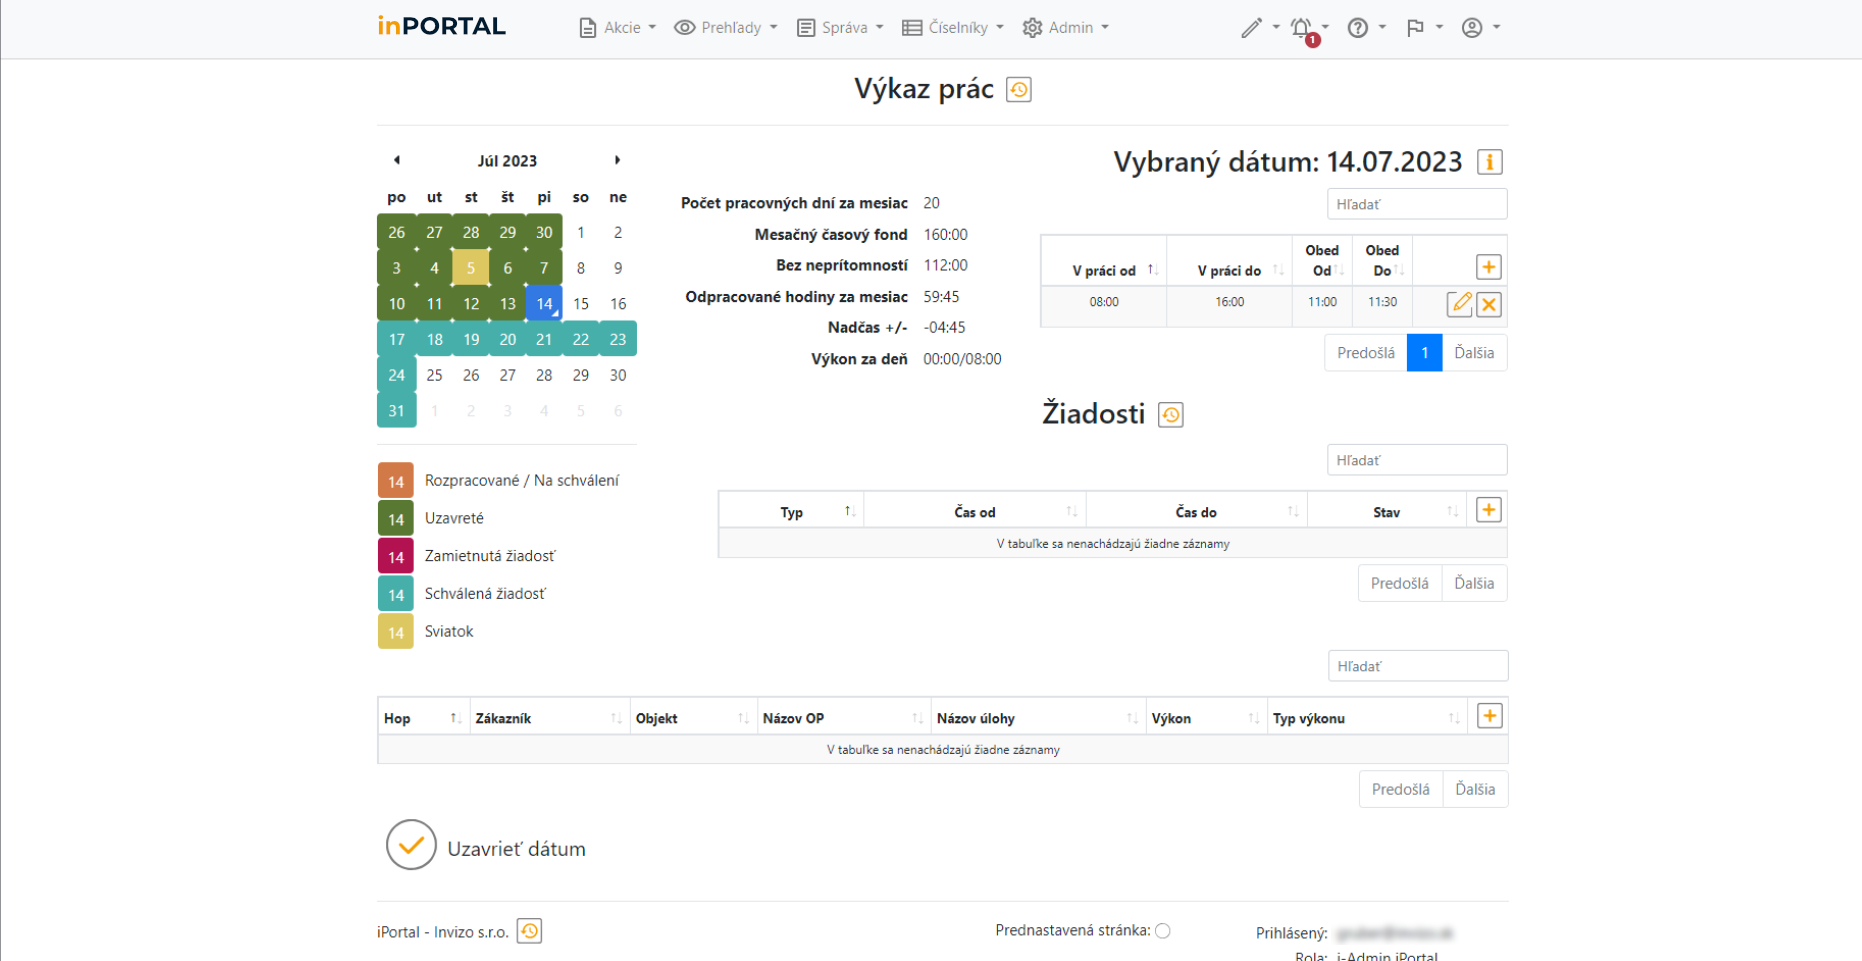Edit the 08:00 attendance row
1862x961 pixels.
(1460, 304)
